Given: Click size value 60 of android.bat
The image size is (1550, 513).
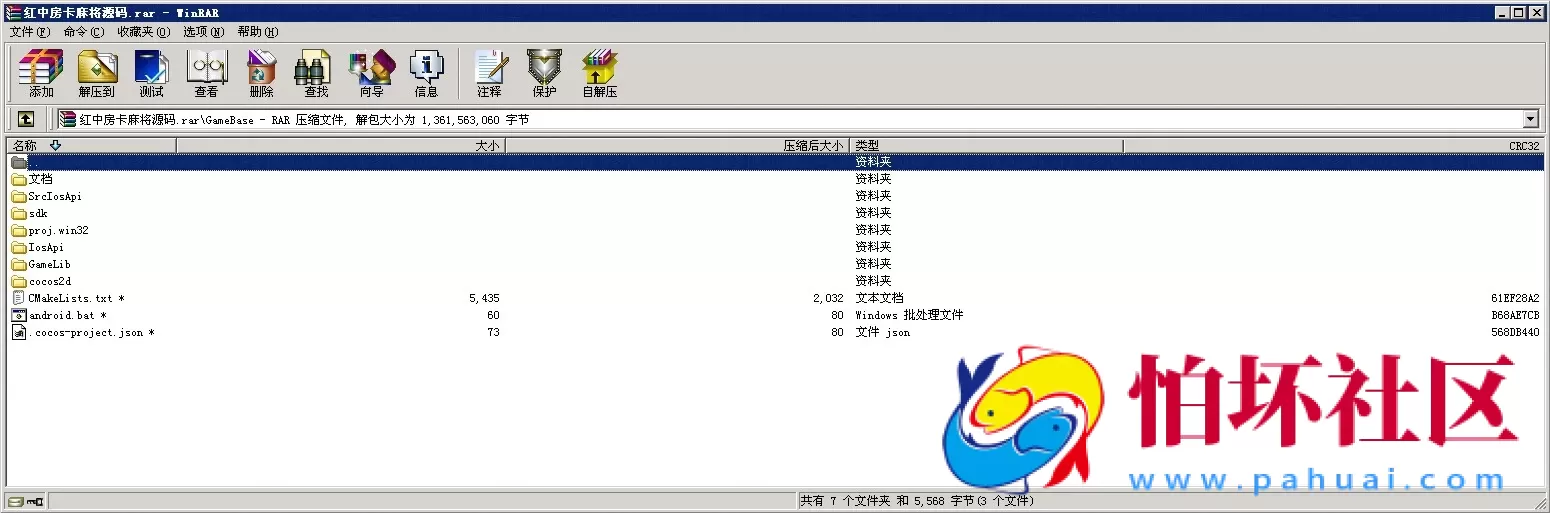Looking at the screenshot, I should tap(493, 315).
